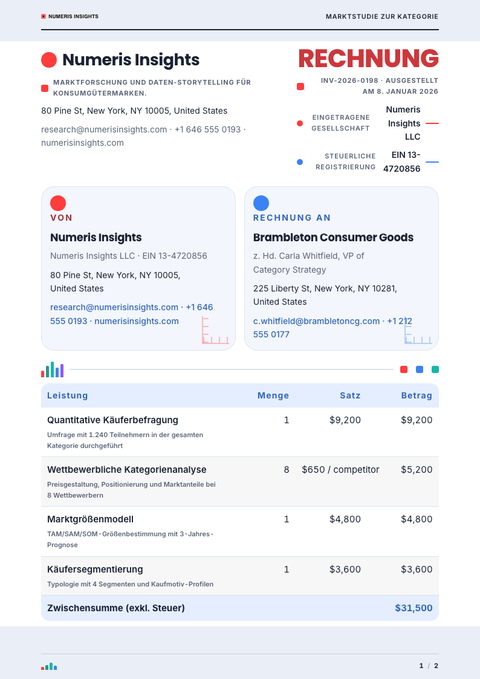Image resolution: width=480 pixels, height=679 pixels.
Task: Click the small red logo in the top header
Action: click(x=43, y=16)
